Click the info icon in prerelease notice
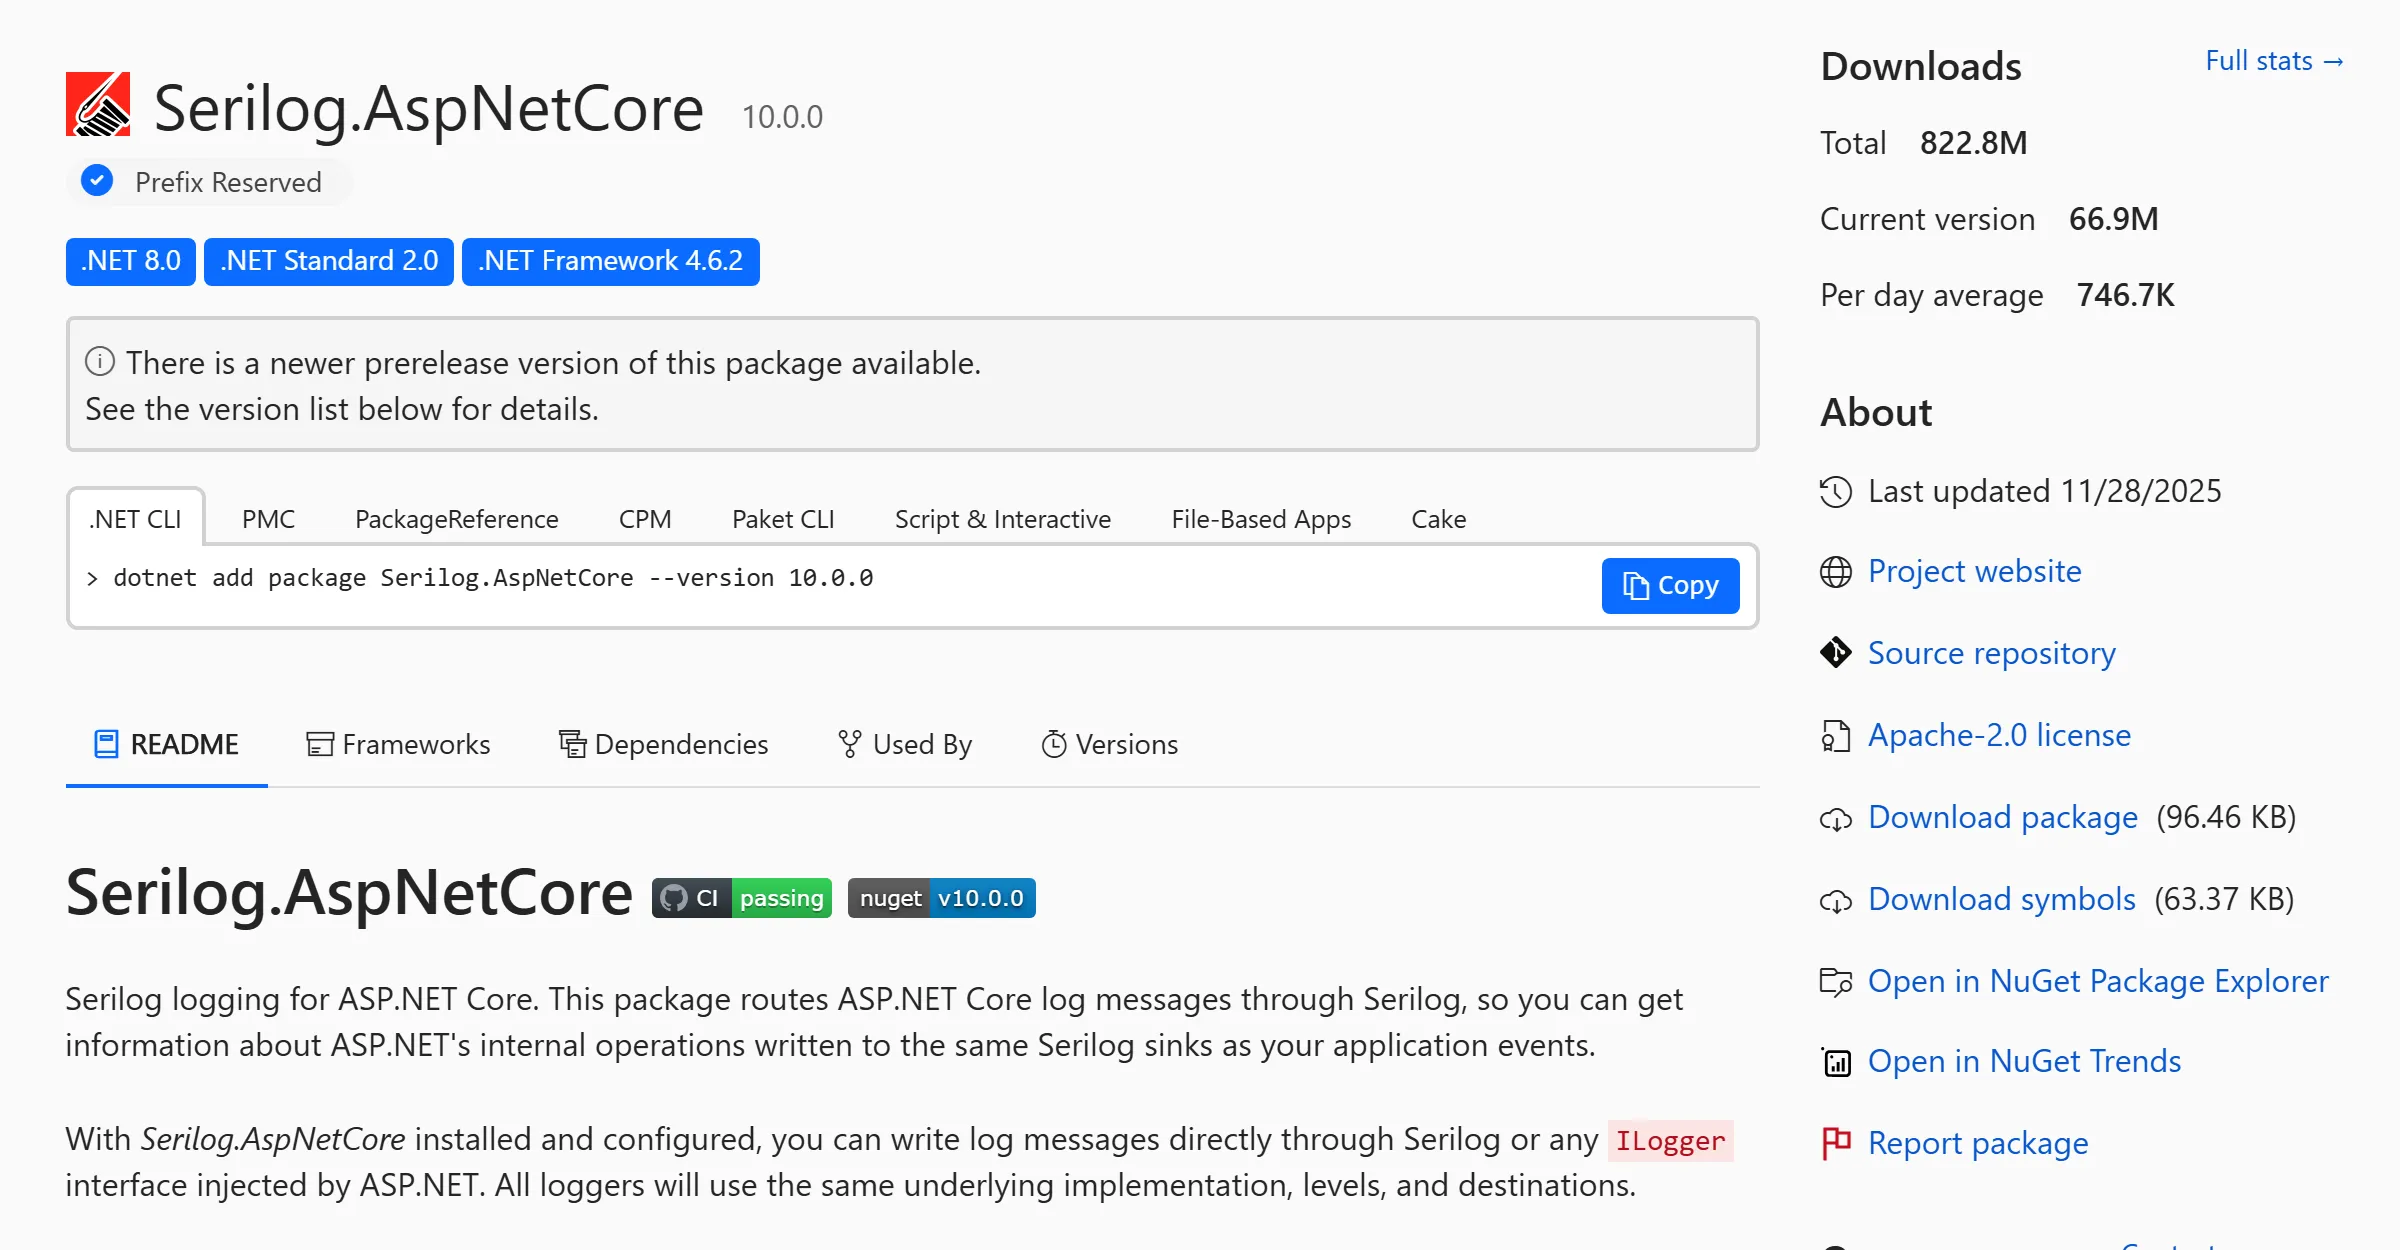2400x1250 pixels. [100, 361]
